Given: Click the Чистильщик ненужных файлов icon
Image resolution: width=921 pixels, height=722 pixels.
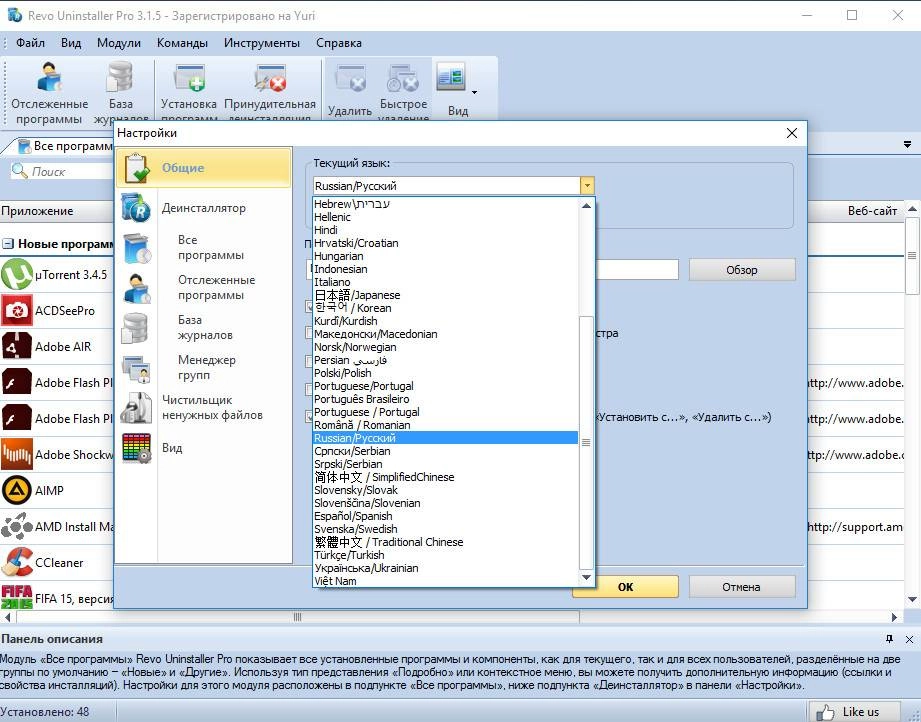Looking at the screenshot, I should (136, 407).
